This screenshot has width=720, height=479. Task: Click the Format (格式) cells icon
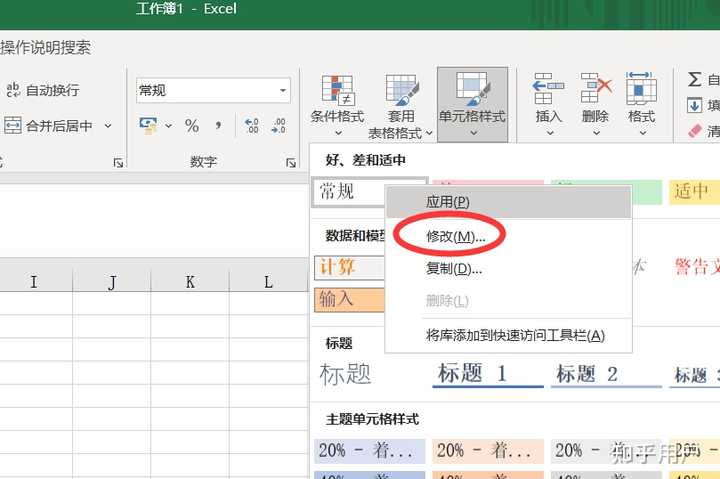[x=641, y=89]
